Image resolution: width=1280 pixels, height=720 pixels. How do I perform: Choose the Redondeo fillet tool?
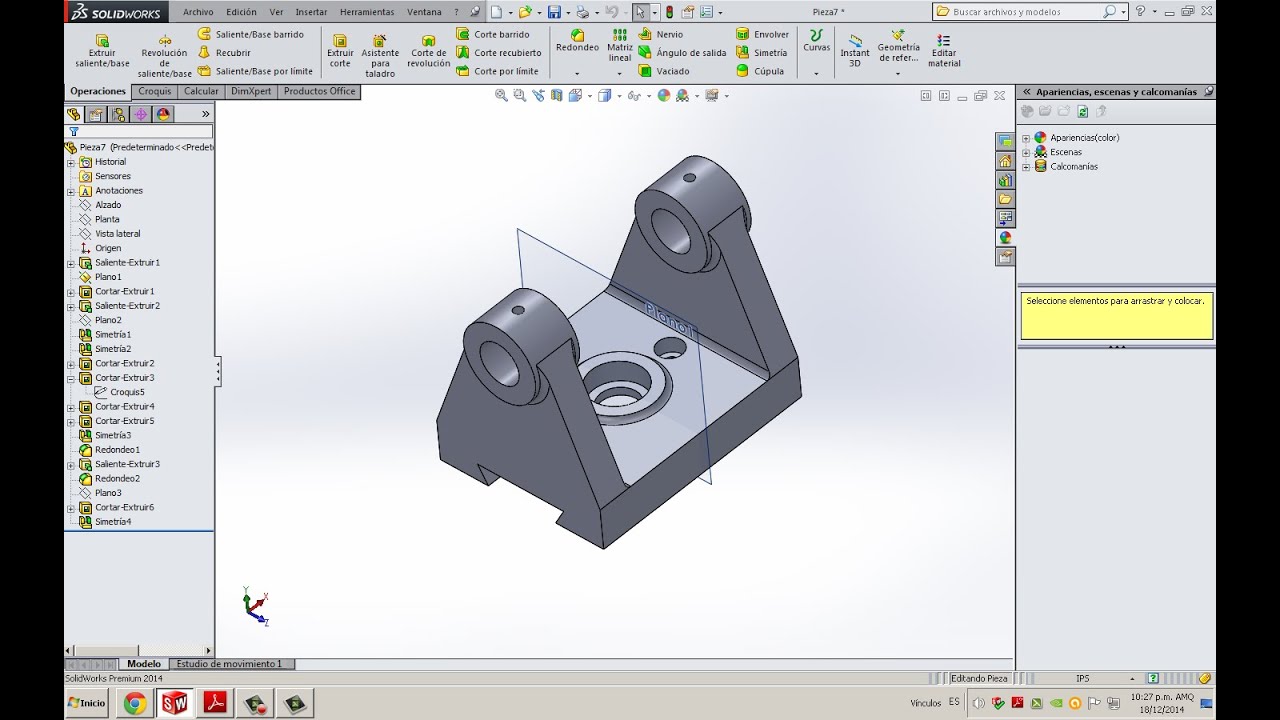(577, 41)
